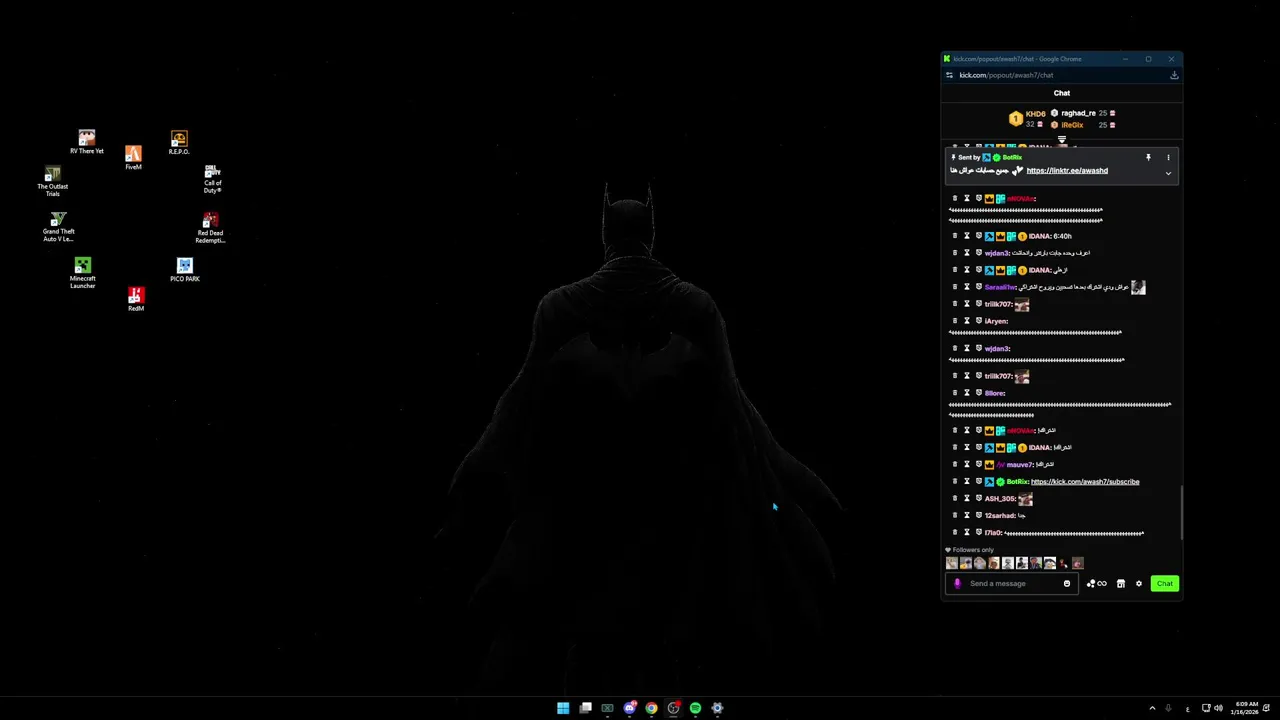Open the linktr.ee/awashd link
This screenshot has height=720, width=1280.
tap(1067, 170)
